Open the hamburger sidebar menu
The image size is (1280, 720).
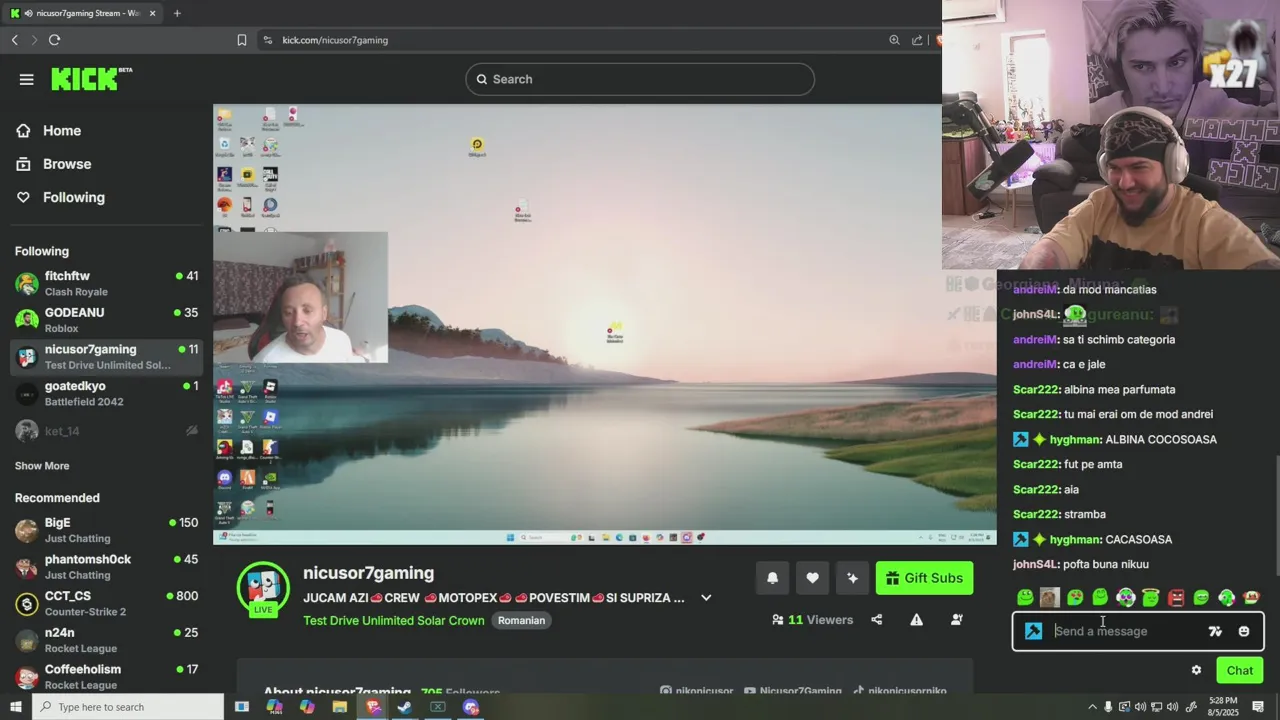pyautogui.click(x=27, y=80)
